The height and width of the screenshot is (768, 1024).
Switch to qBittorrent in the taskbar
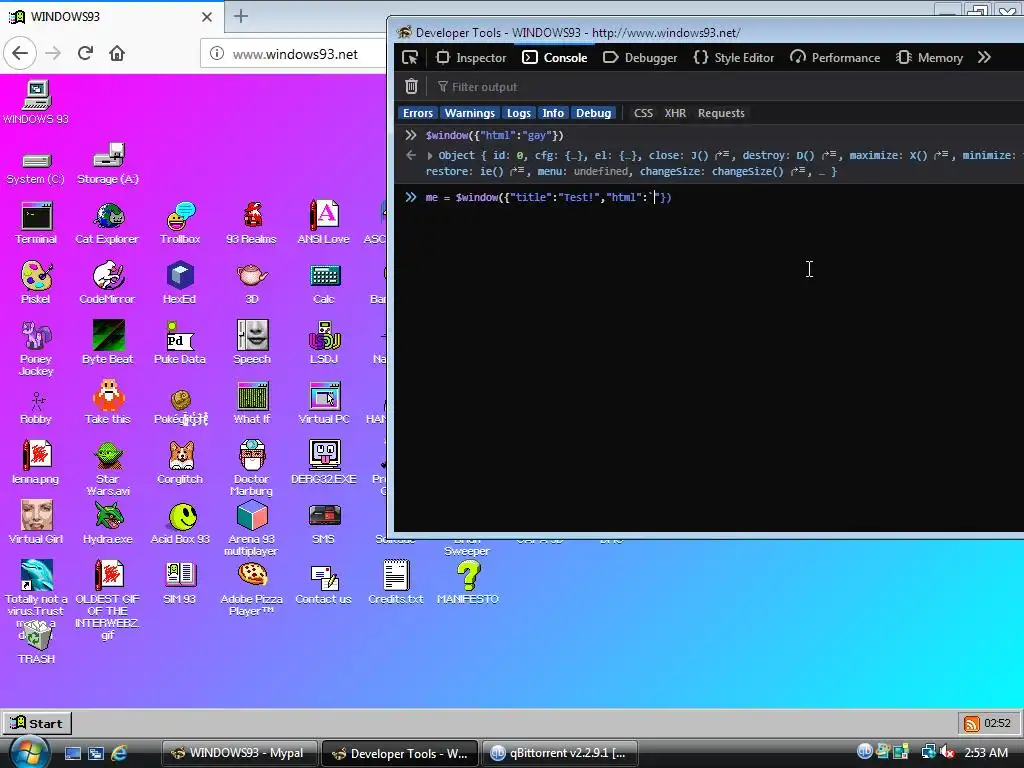(x=559, y=753)
